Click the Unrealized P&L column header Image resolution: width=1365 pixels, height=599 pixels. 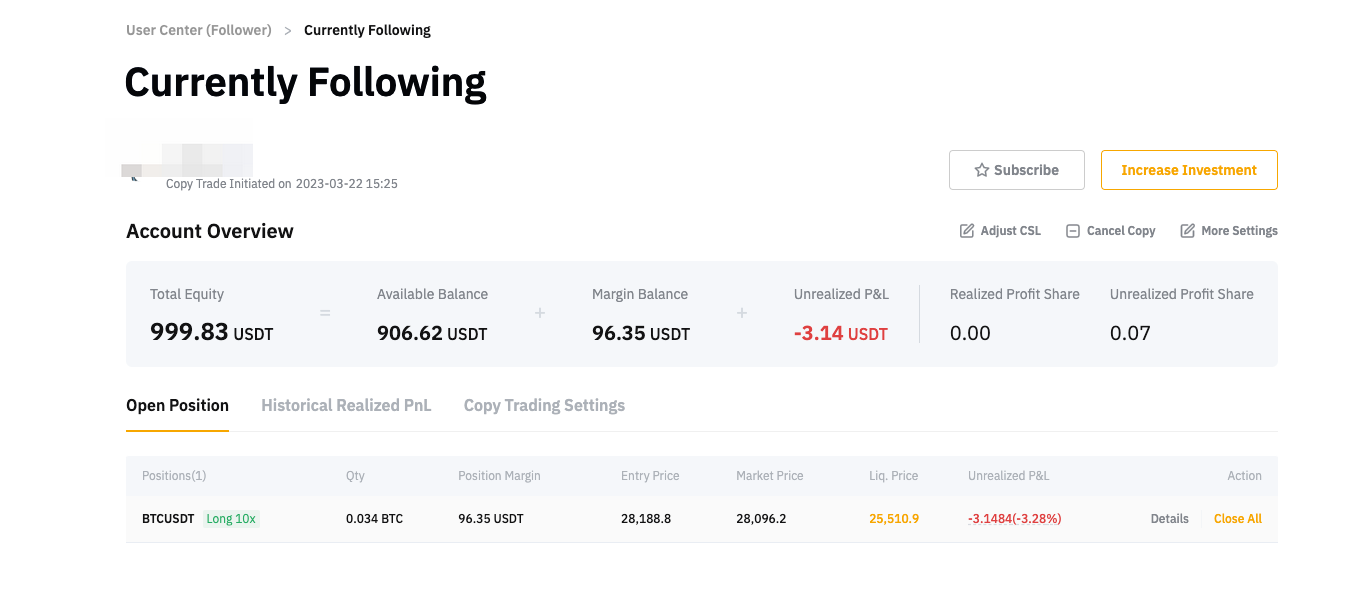pos(1009,476)
